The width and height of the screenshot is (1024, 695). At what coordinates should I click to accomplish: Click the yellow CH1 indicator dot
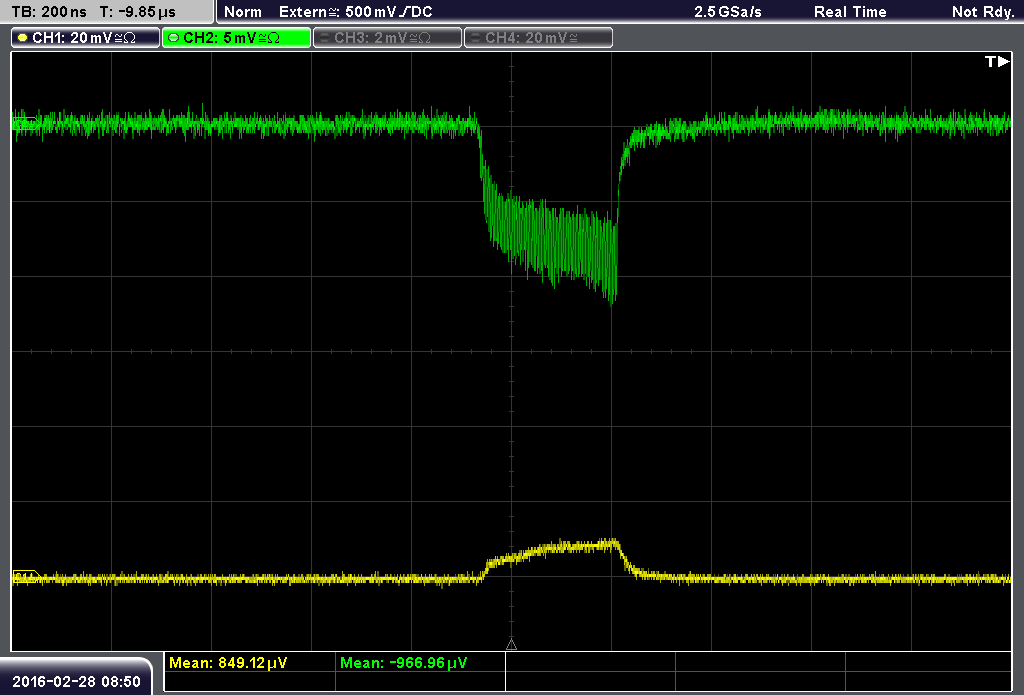pos(23,38)
